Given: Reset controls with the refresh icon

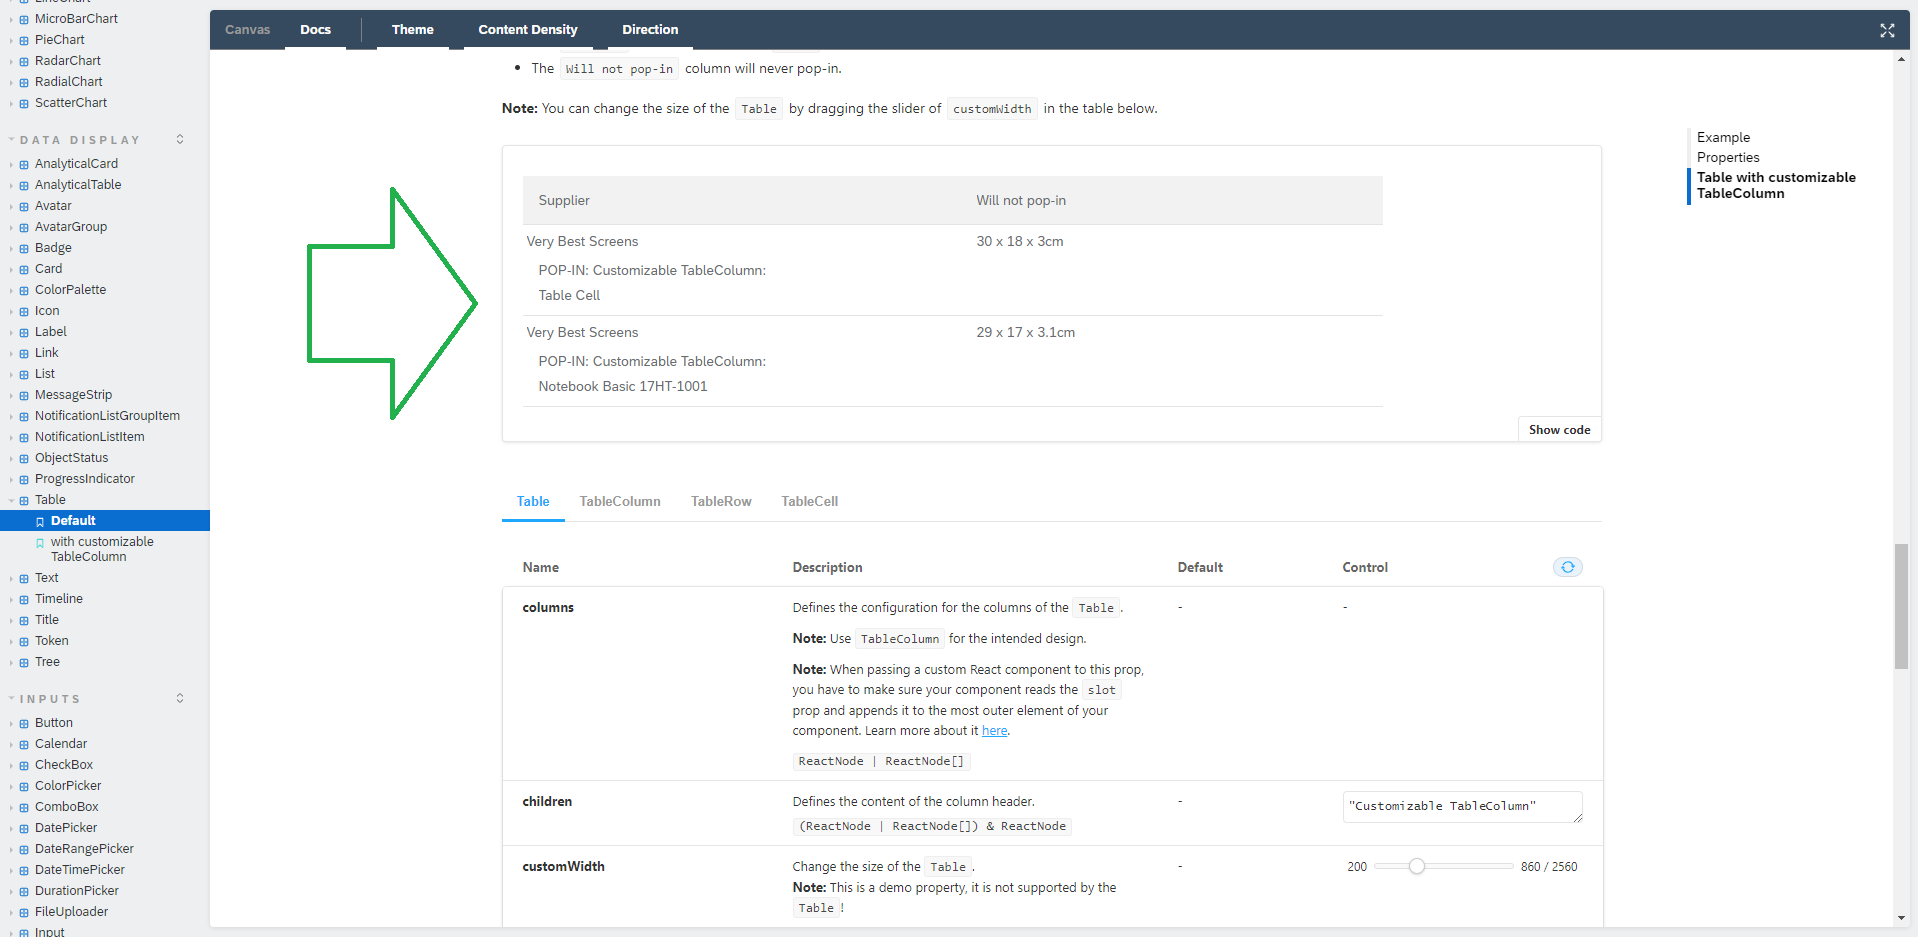Looking at the screenshot, I should pos(1566,567).
